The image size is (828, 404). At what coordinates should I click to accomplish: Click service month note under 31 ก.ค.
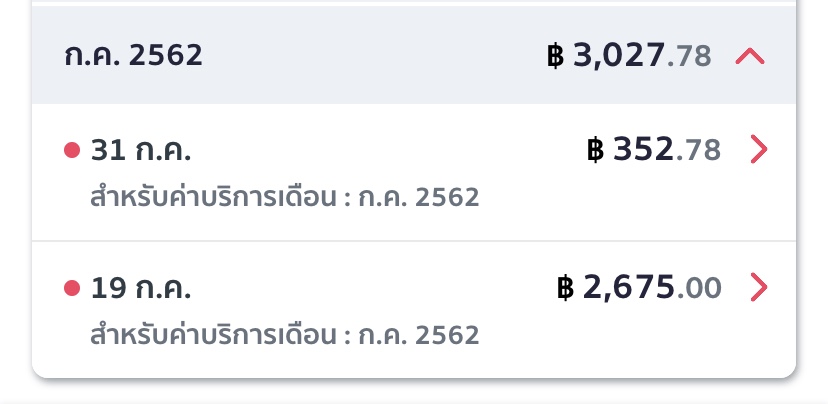(285, 197)
